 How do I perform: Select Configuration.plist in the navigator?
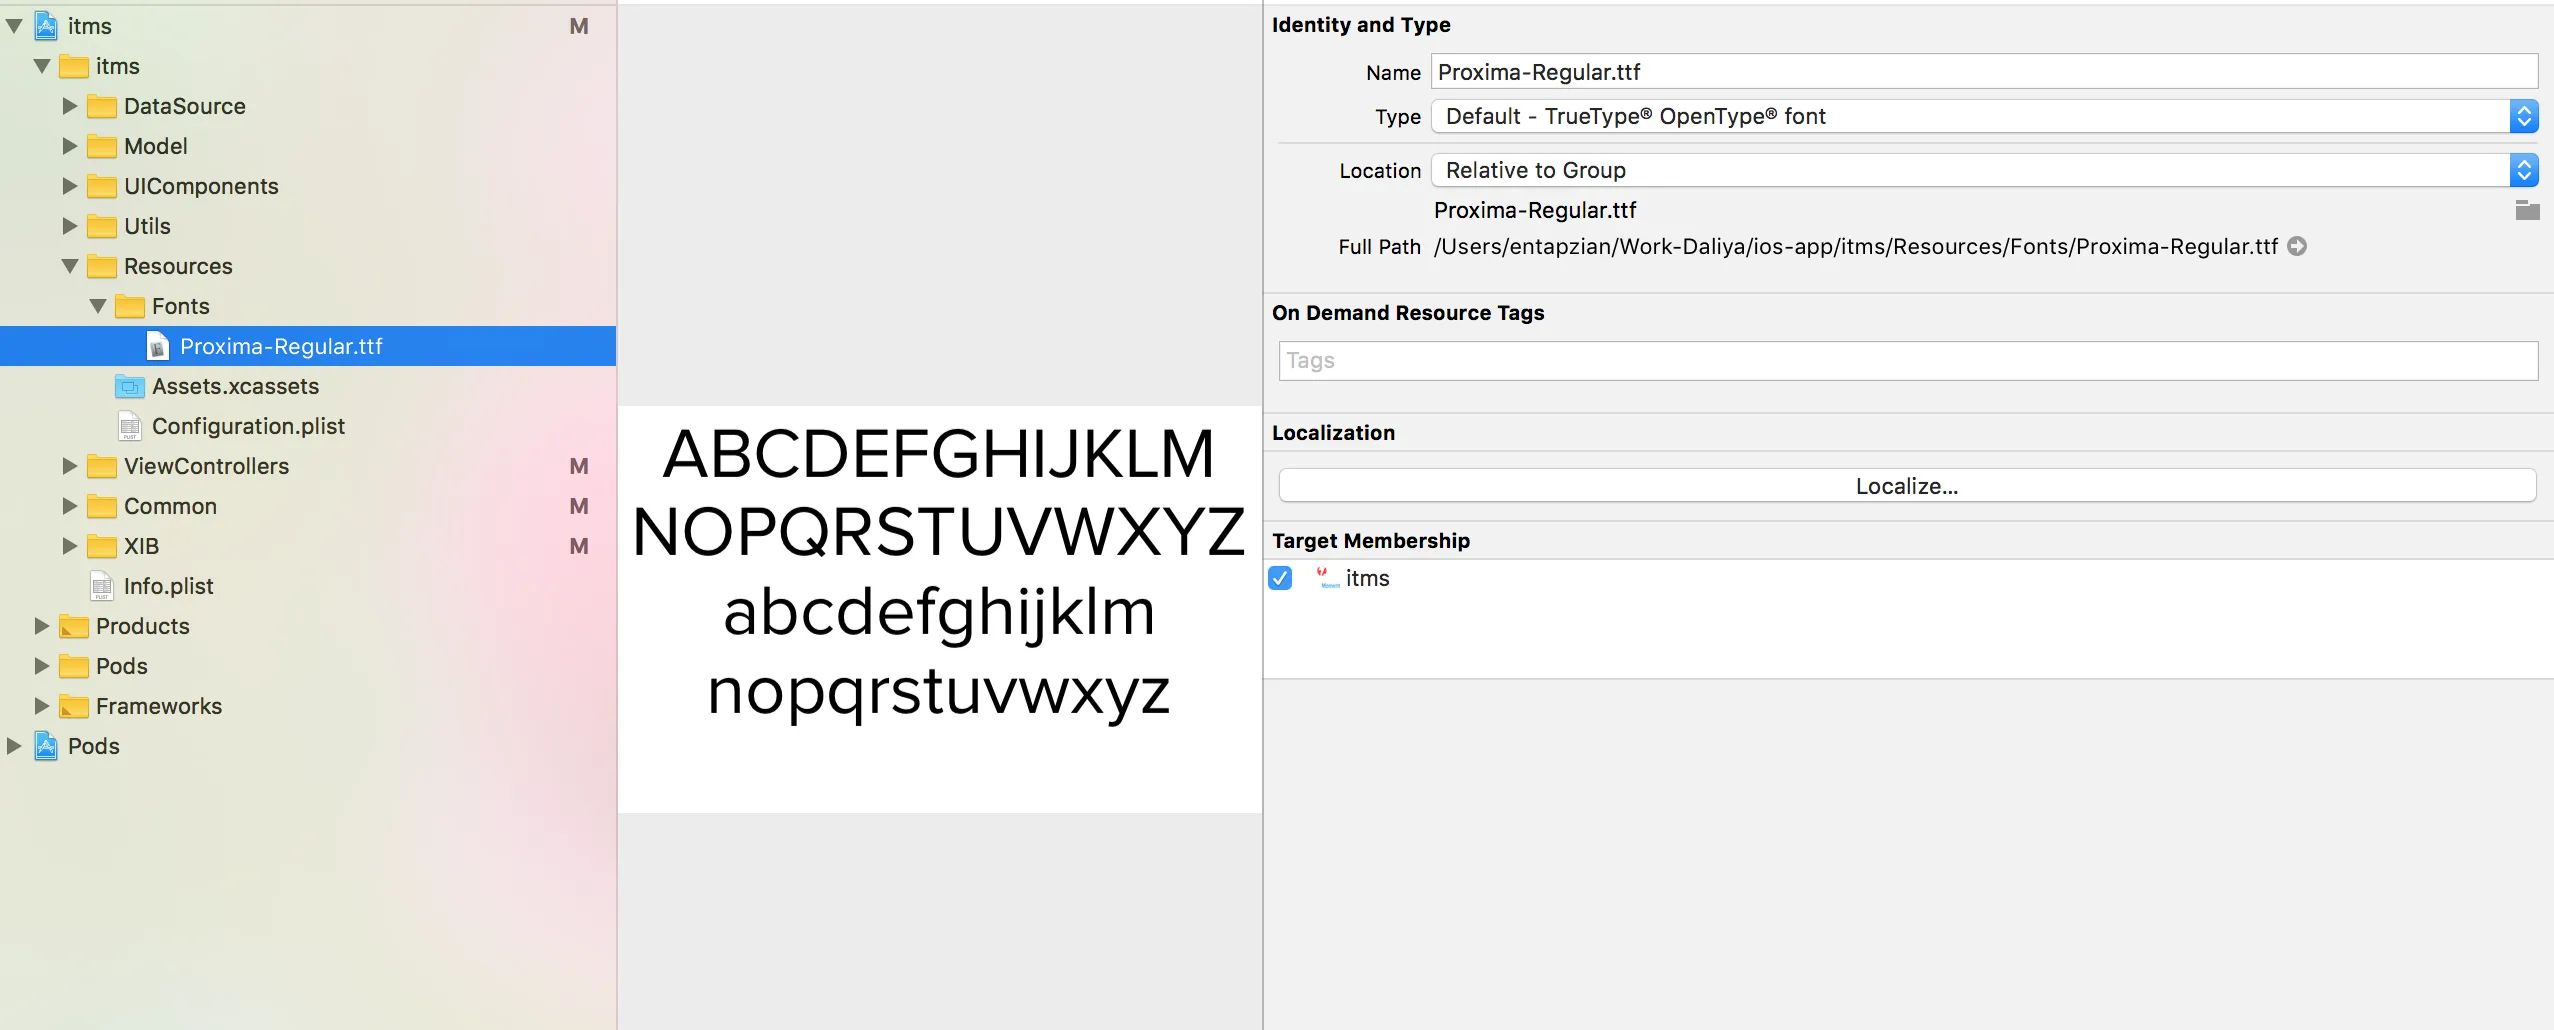pos(248,426)
